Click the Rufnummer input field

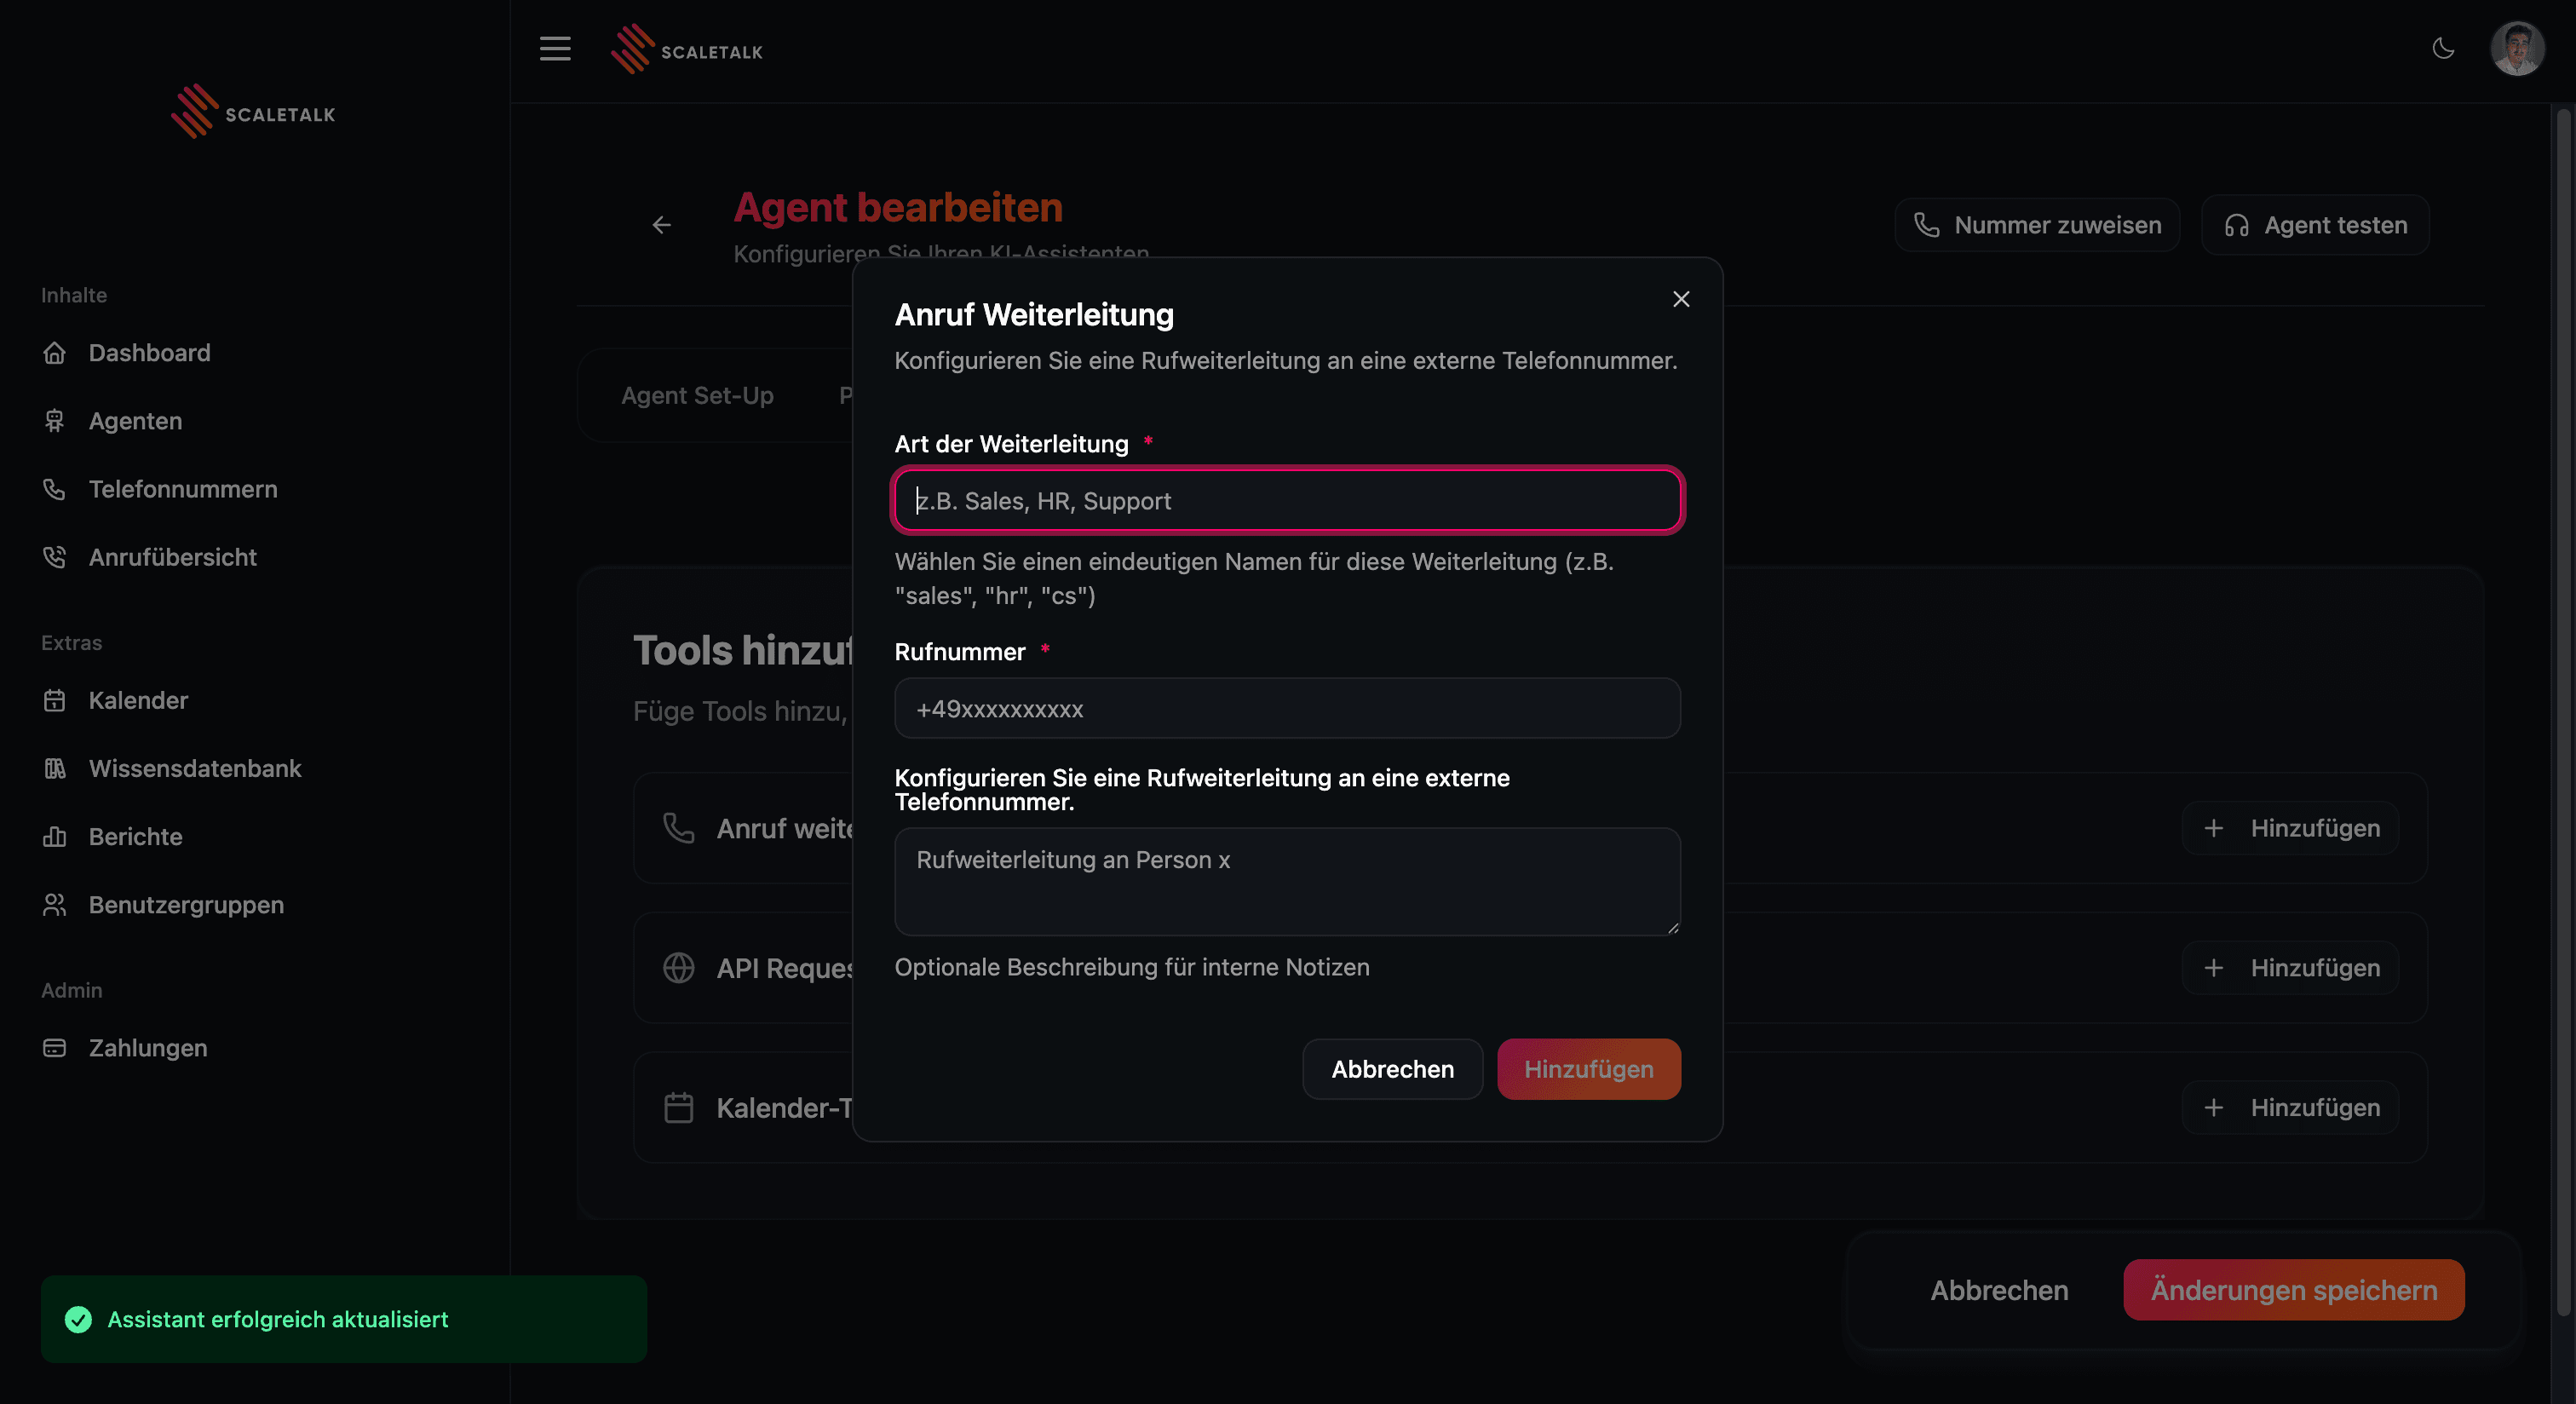1287,709
